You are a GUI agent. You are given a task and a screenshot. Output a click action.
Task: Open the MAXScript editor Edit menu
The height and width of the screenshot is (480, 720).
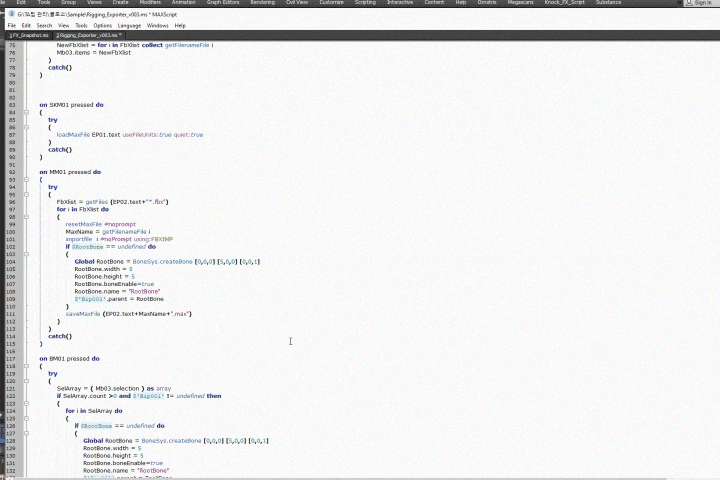pos(26,26)
